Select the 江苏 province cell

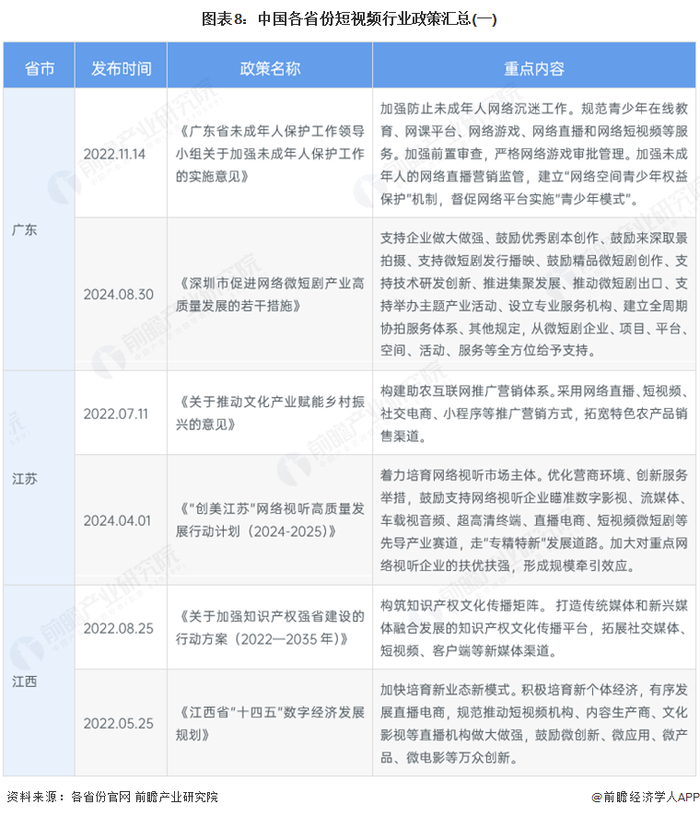[39, 478]
